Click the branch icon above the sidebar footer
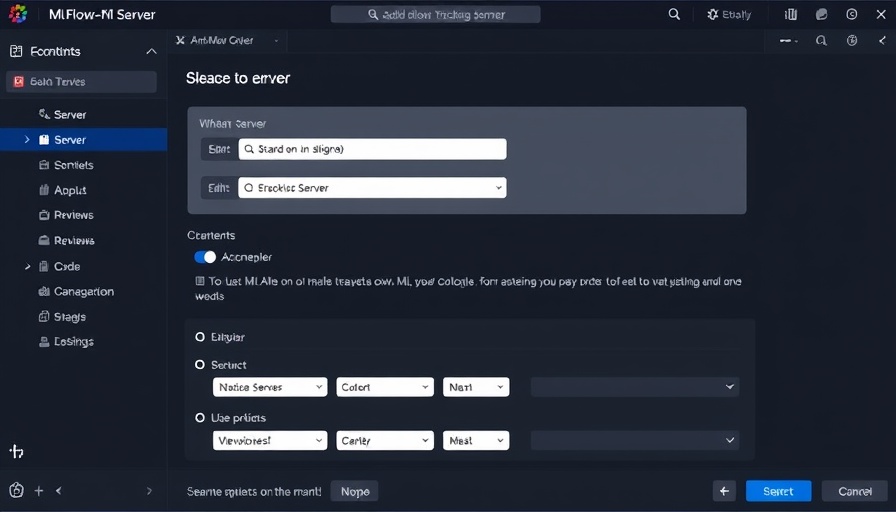The height and width of the screenshot is (512, 896). click(x=17, y=452)
